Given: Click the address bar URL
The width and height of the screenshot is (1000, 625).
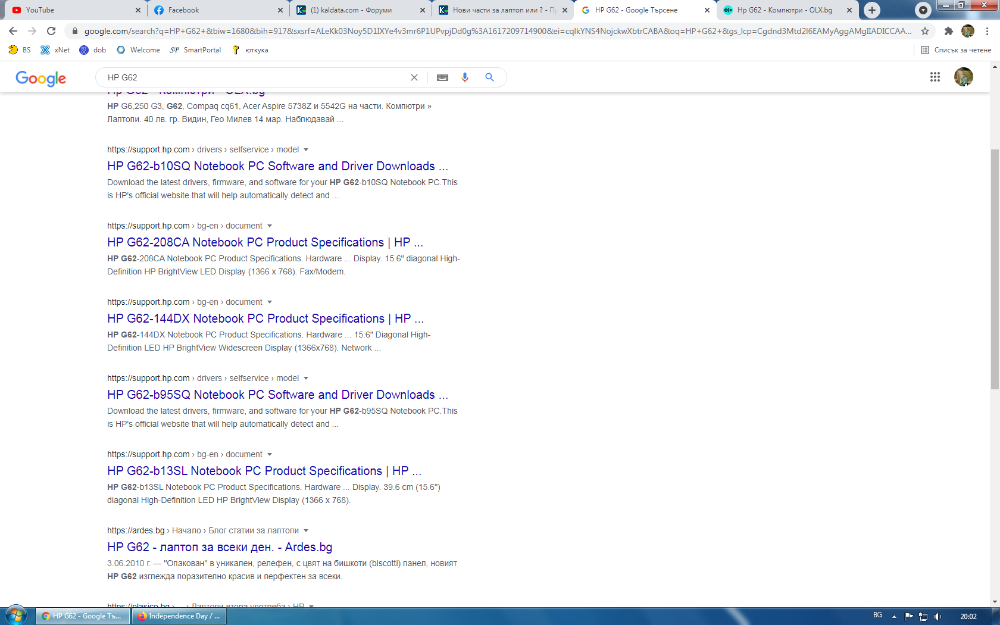Looking at the screenshot, I should coord(497,31).
